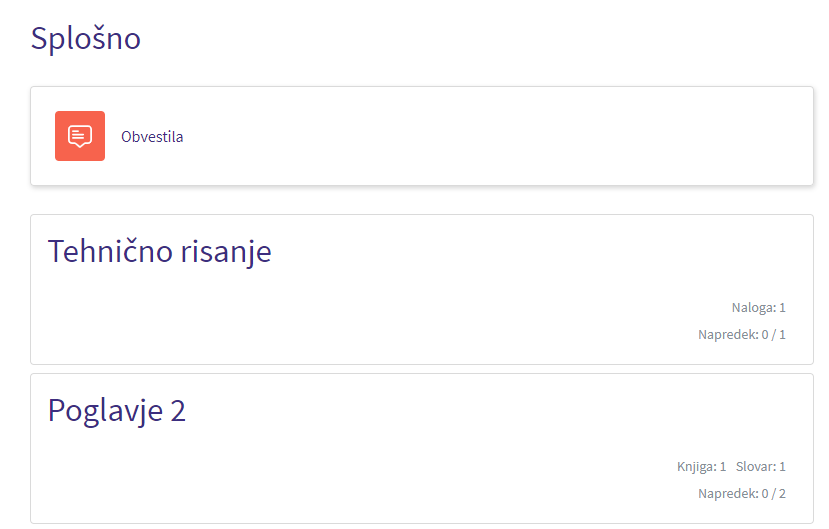Image resolution: width=829 pixels, height=529 pixels.
Task: Click Napredek: 0 / 2 progress text
Action: [742, 494]
